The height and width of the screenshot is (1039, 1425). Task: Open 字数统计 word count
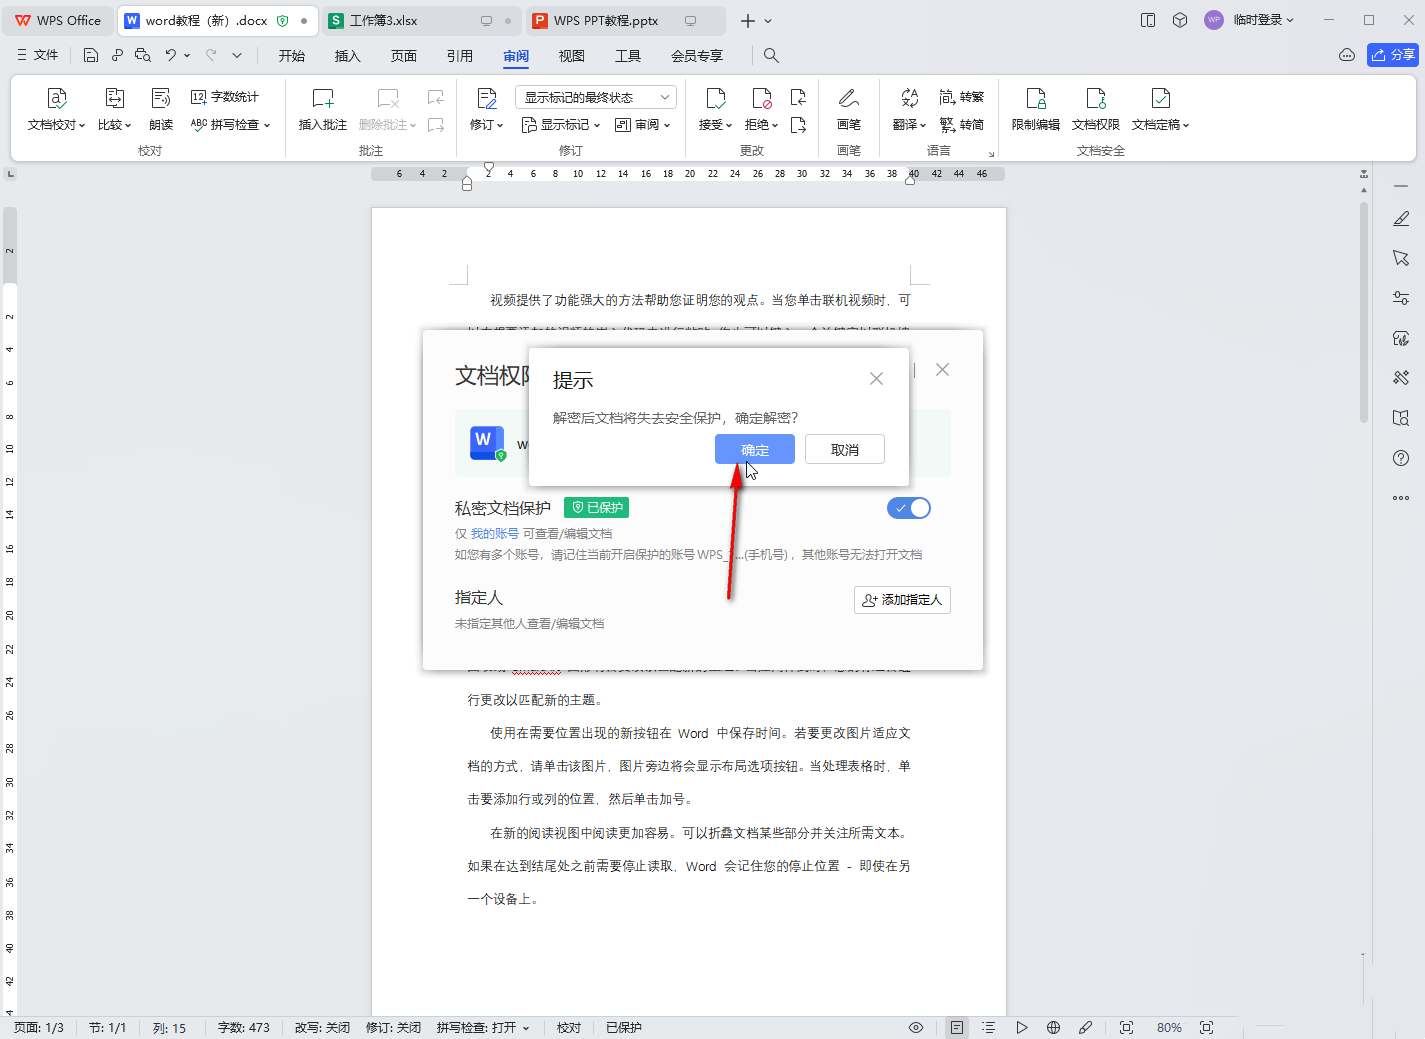point(225,97)
